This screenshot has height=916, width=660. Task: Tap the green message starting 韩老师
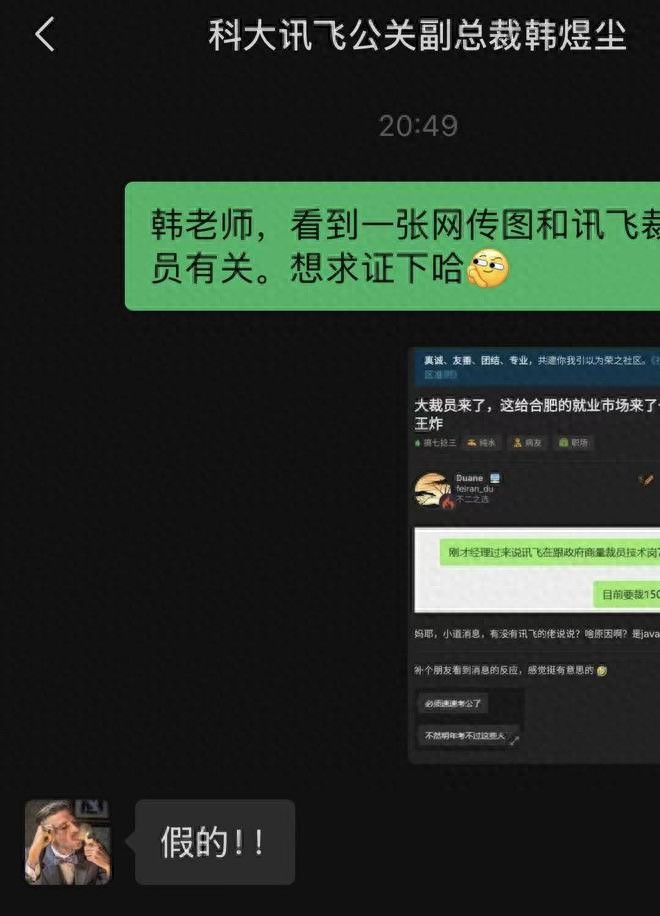click(392, 246)
